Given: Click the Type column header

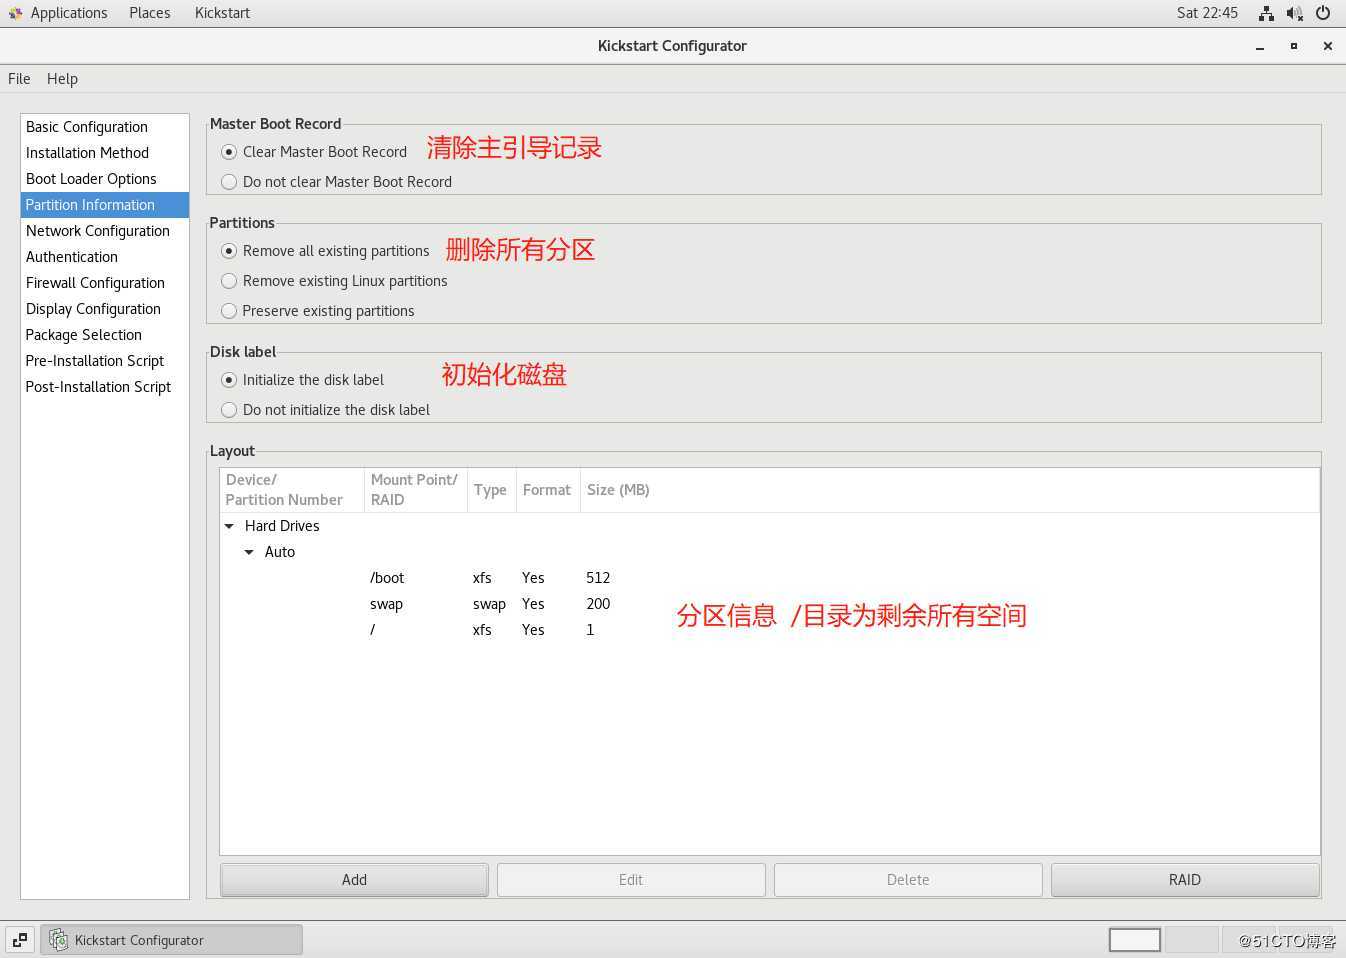Looking at the screenshot, I should [x=492, y=490].
